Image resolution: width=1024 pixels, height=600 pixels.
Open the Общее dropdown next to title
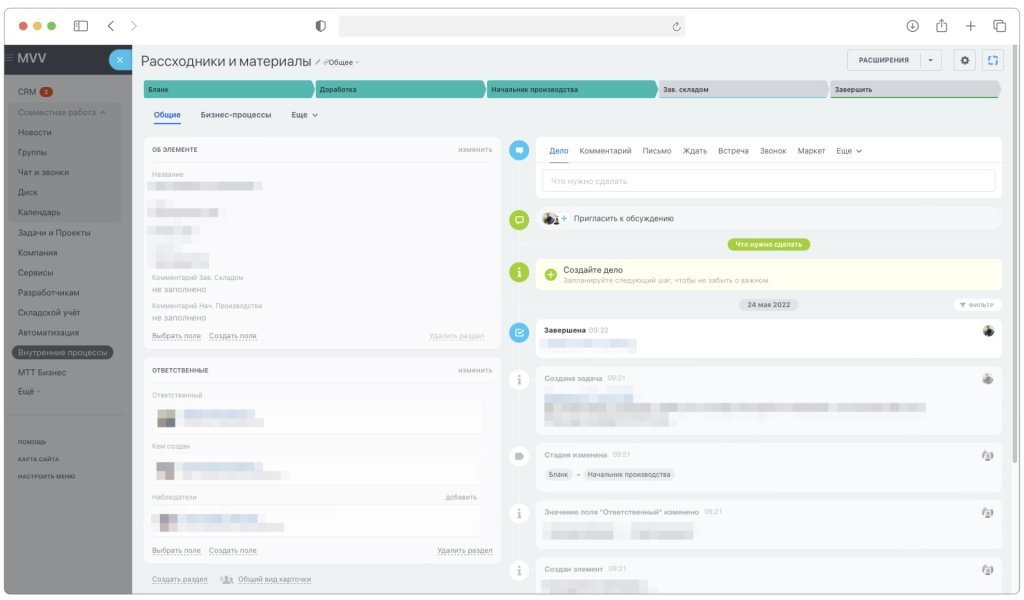342,62
